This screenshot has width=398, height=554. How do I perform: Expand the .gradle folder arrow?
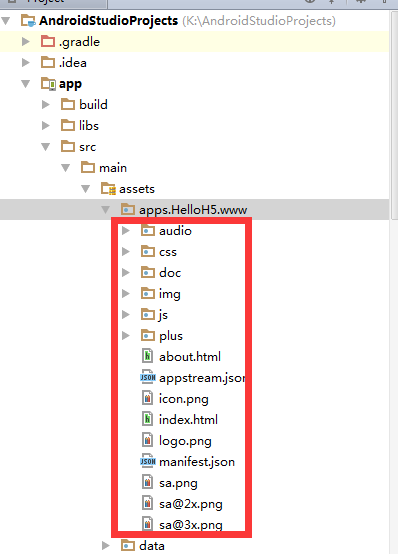click(25, 42)
